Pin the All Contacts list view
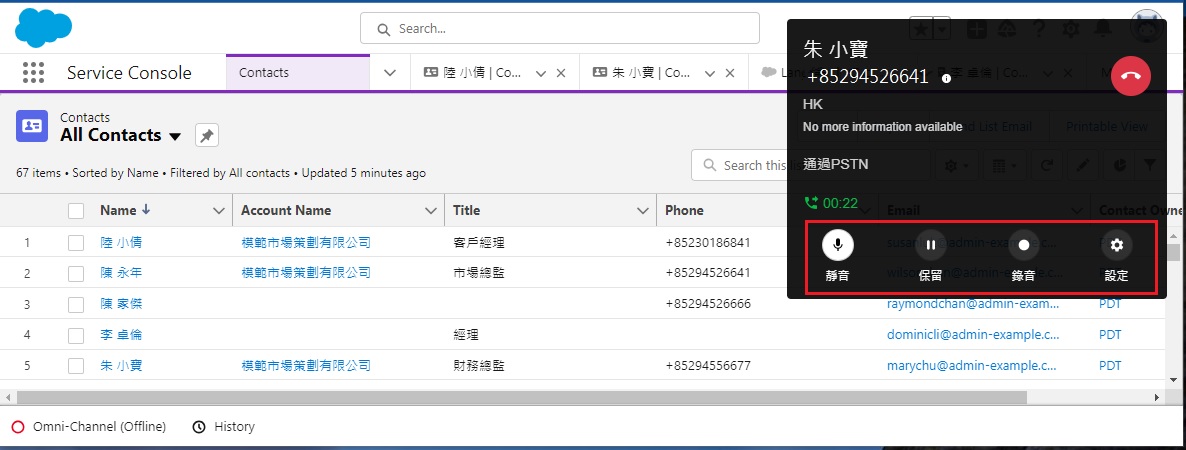 pyautogui.click(x=206, y=135)
